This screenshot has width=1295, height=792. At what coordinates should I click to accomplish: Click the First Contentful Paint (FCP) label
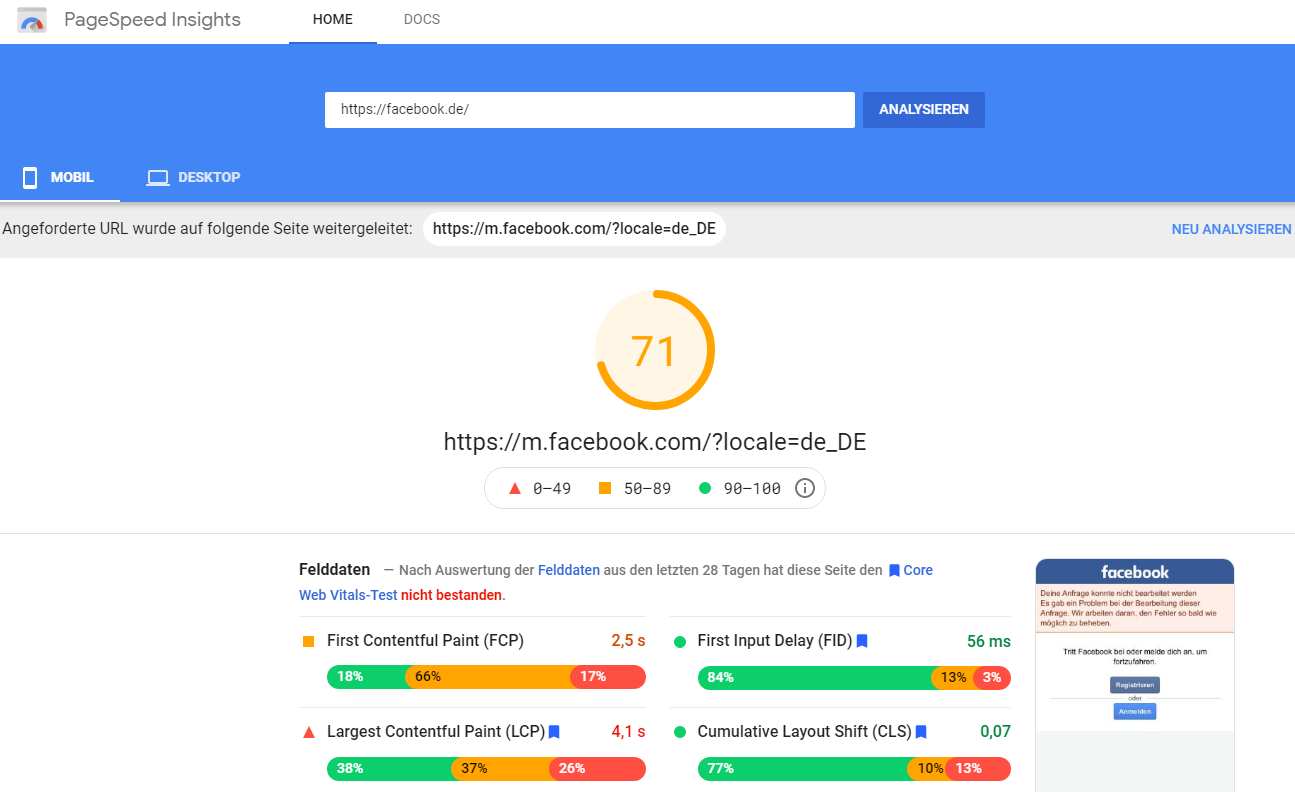(425, 641)
